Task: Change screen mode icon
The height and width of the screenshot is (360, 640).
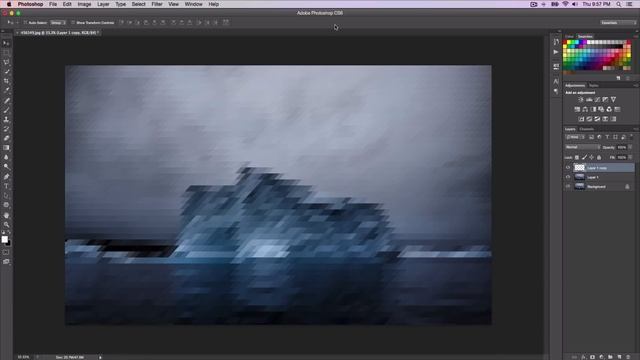Action: [x=6, y=262]
